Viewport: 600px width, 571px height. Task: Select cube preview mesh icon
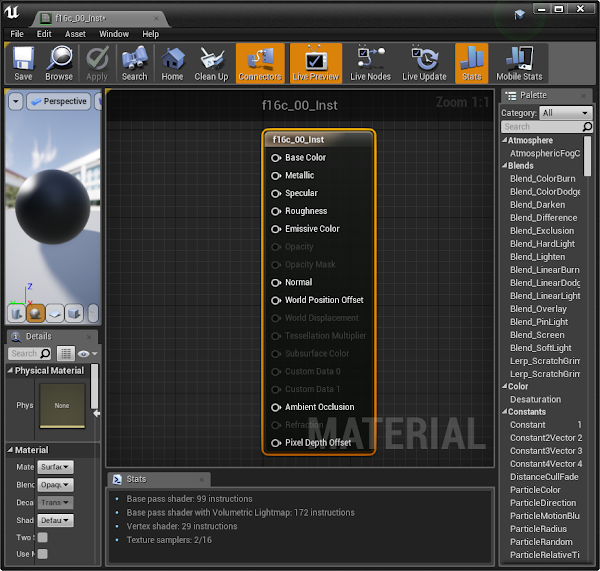tap(74, 313)
